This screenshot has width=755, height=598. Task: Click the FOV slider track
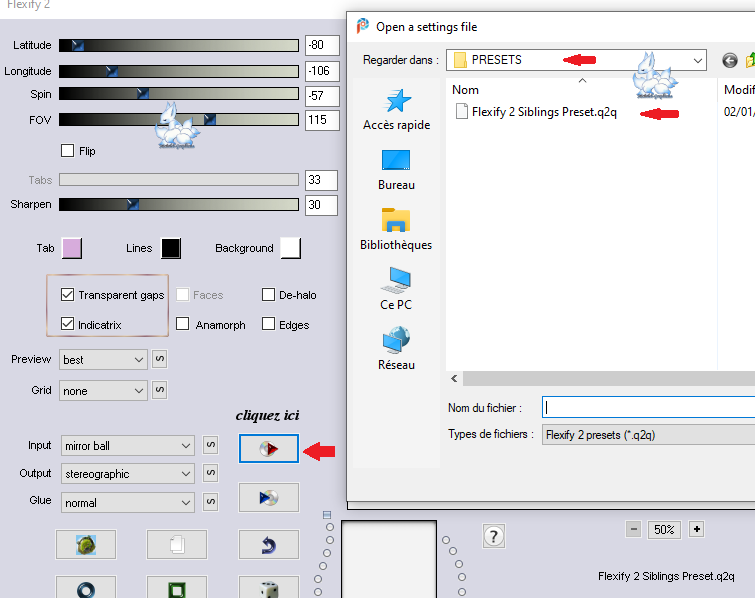[179, 119]
